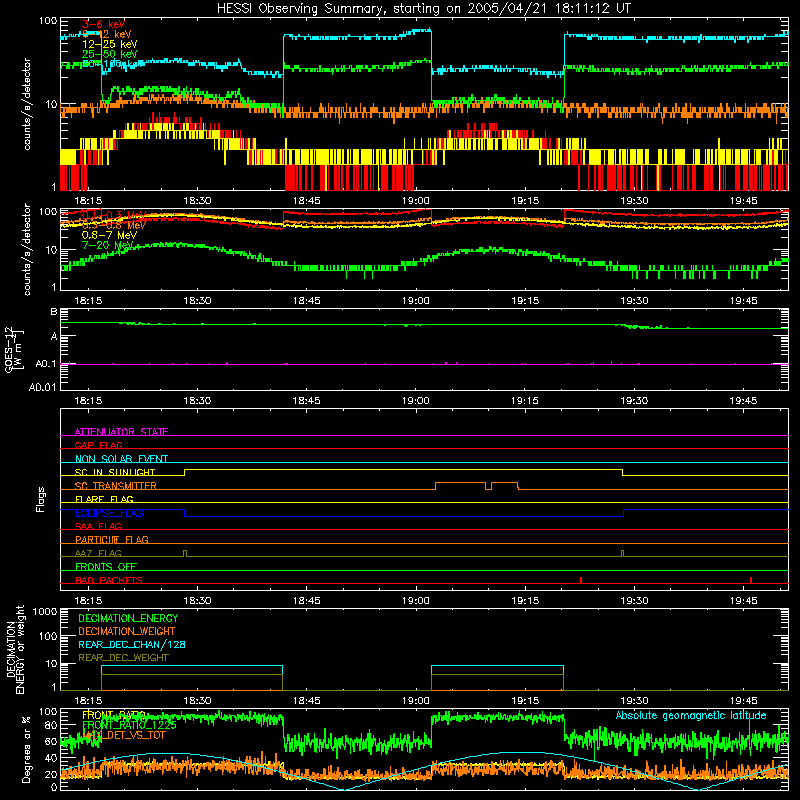Click the A0.1 tick label on GOES panel

(x=46, y=364)
